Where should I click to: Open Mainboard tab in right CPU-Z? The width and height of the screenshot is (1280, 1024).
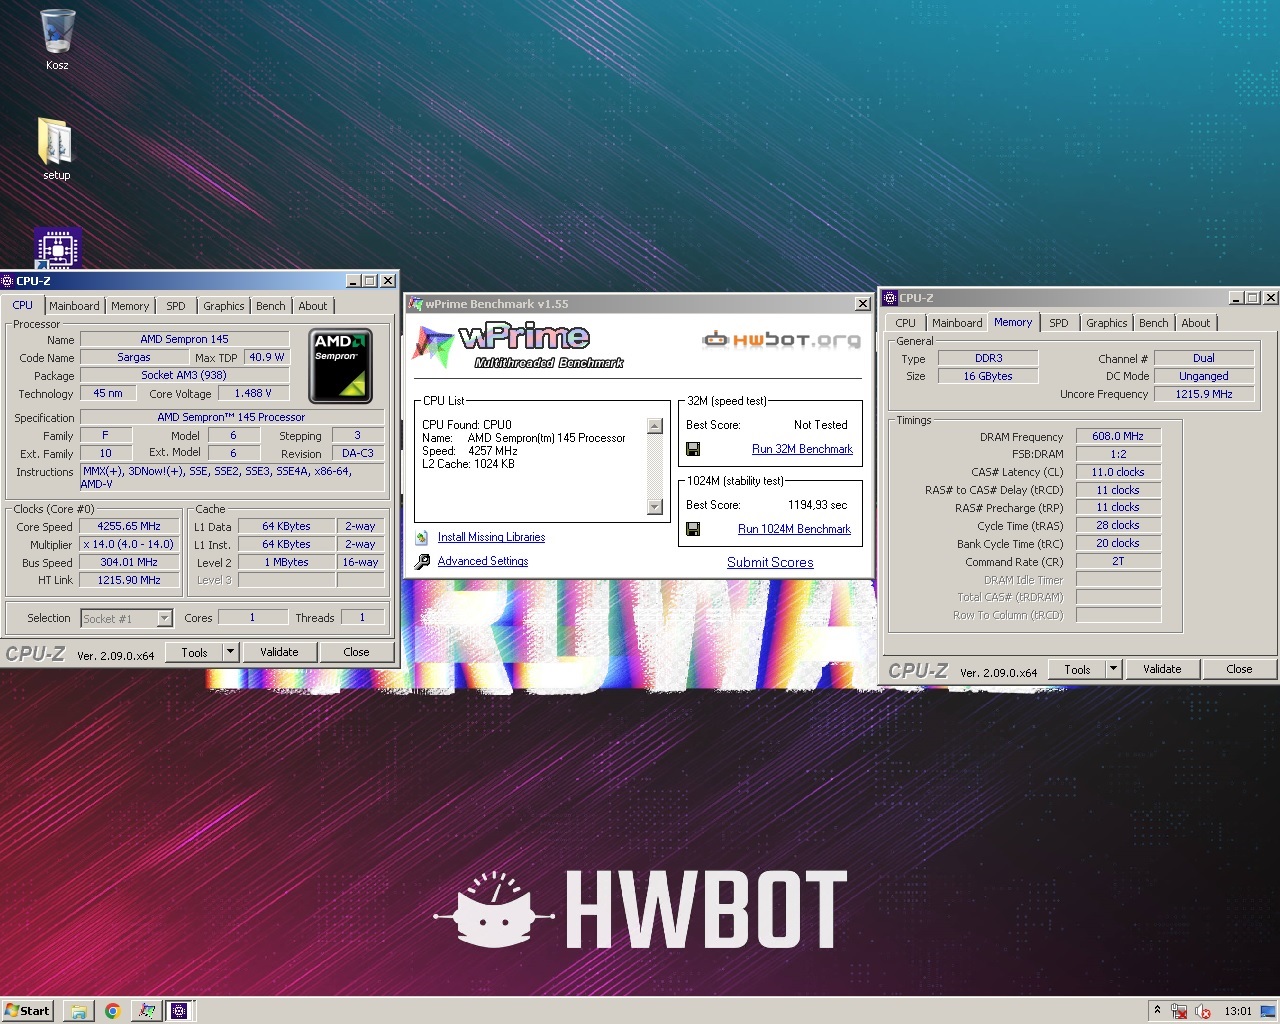[957, 323]
